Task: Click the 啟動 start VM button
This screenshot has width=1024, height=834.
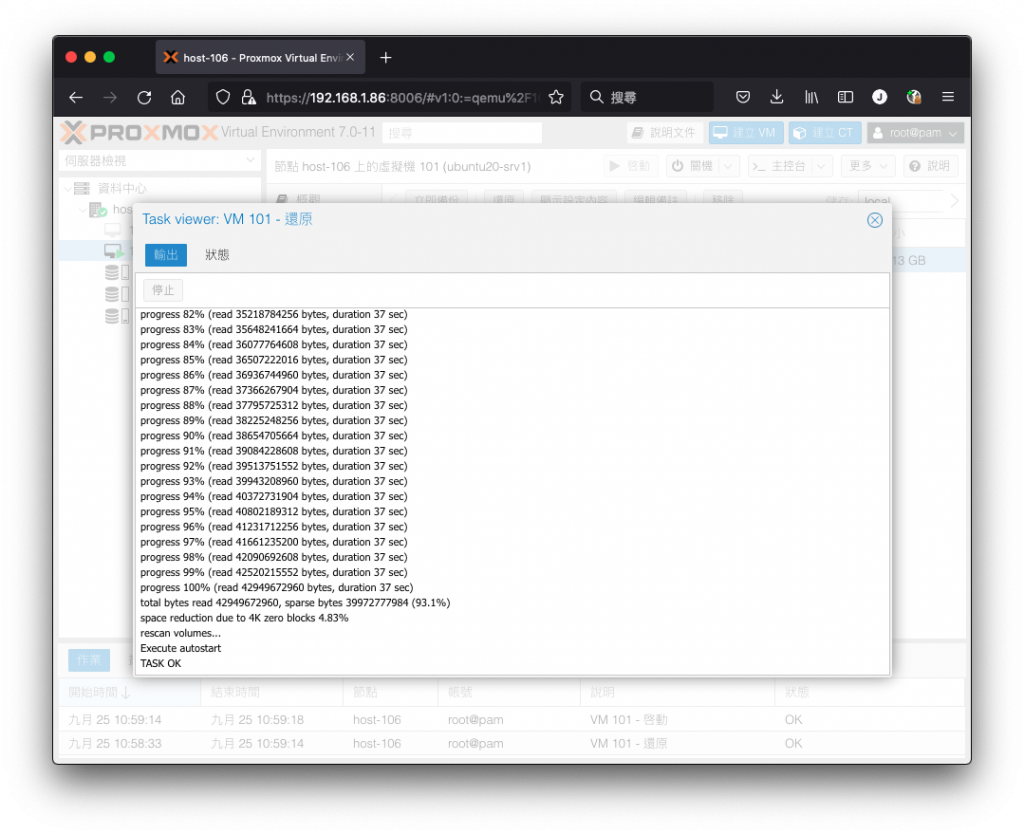Action: click(x=630, y=167)
